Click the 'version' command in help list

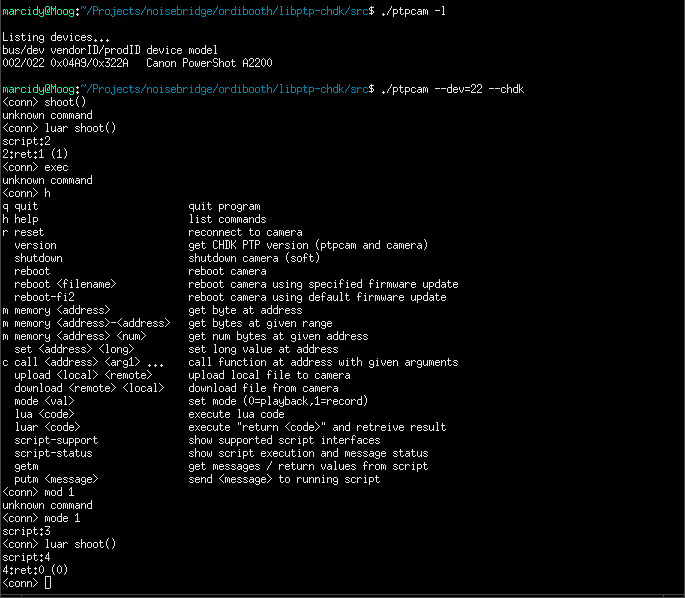pos(35,245)
